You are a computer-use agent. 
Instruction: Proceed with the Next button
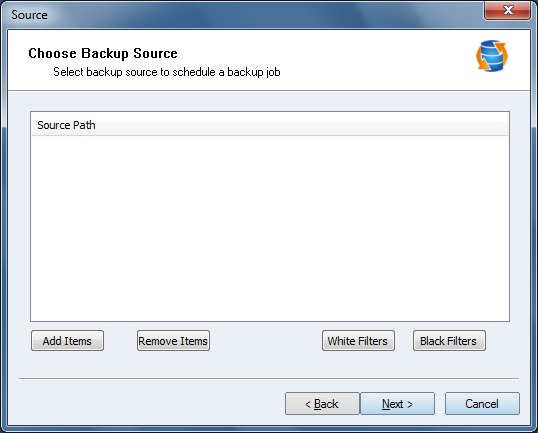tap(397, 403)
